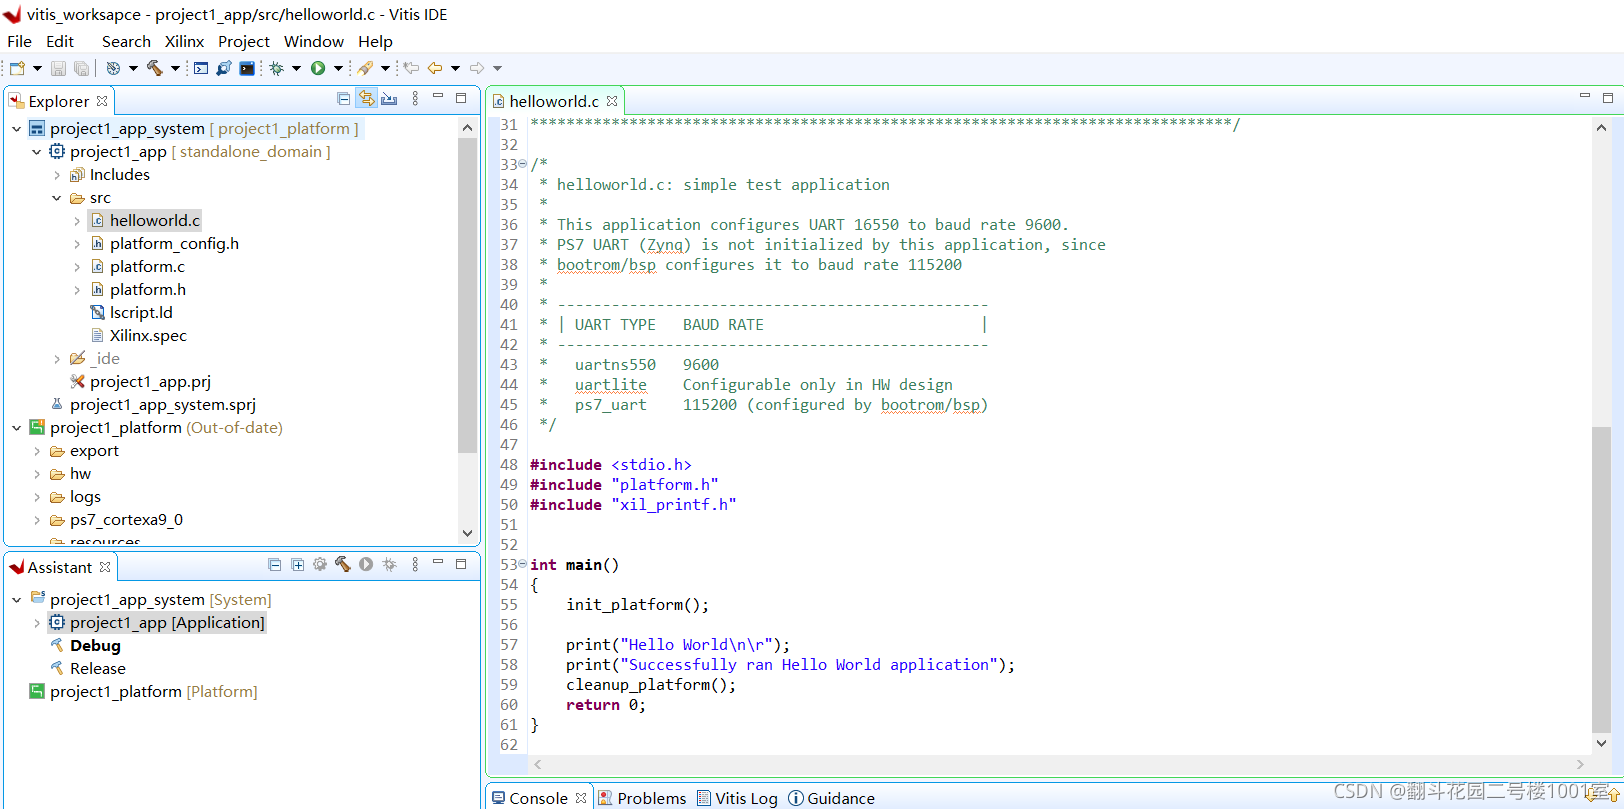Click the Forward arrow icon
Screen dimensions: 1624x809
477,68
